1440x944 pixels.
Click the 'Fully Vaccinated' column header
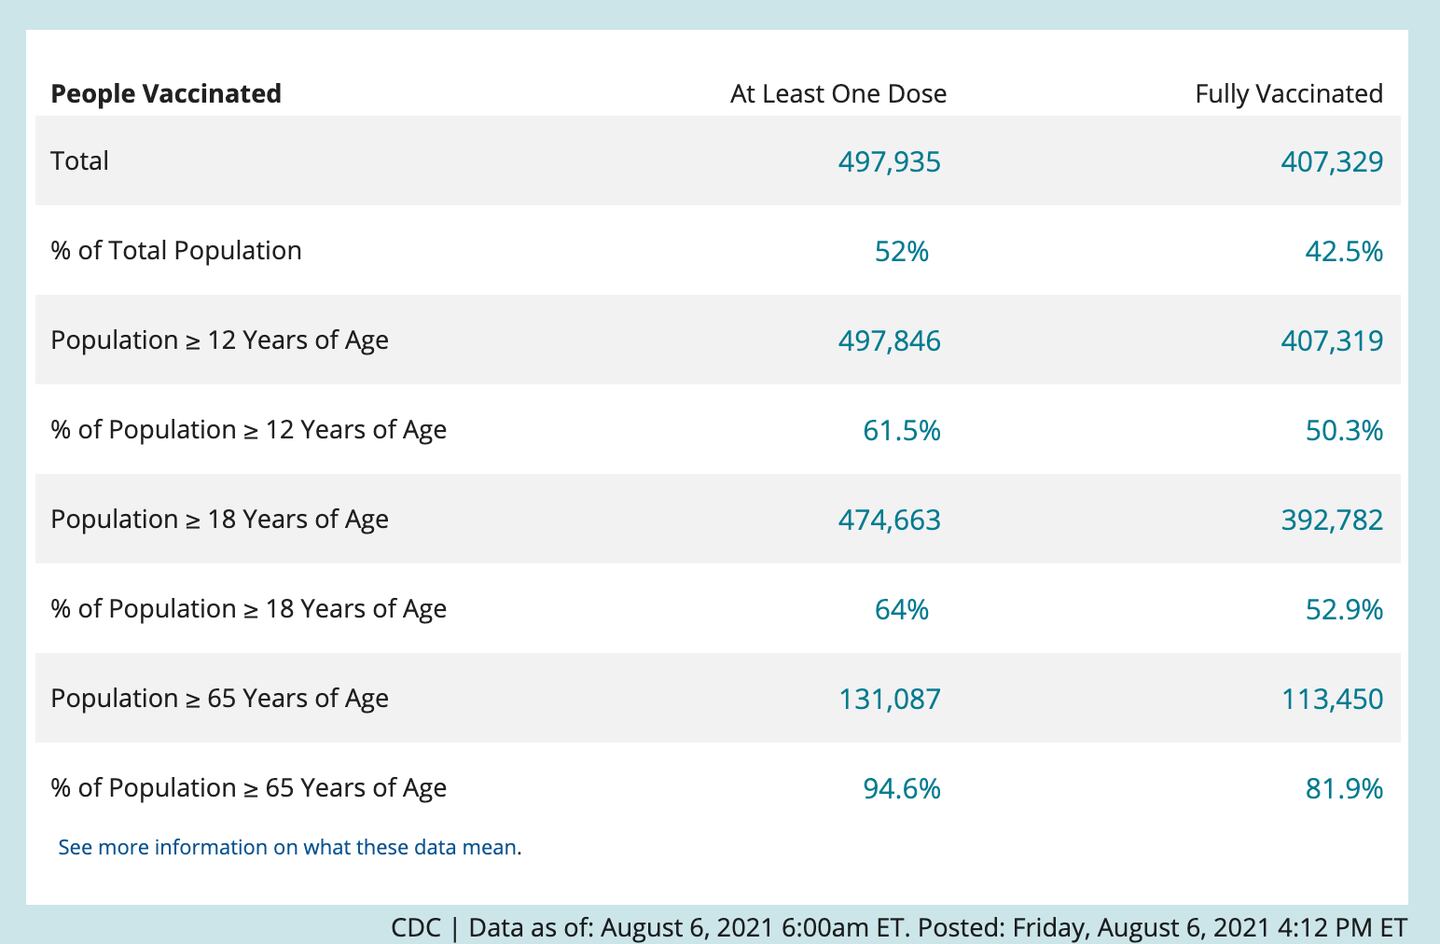click(1288, 94)
